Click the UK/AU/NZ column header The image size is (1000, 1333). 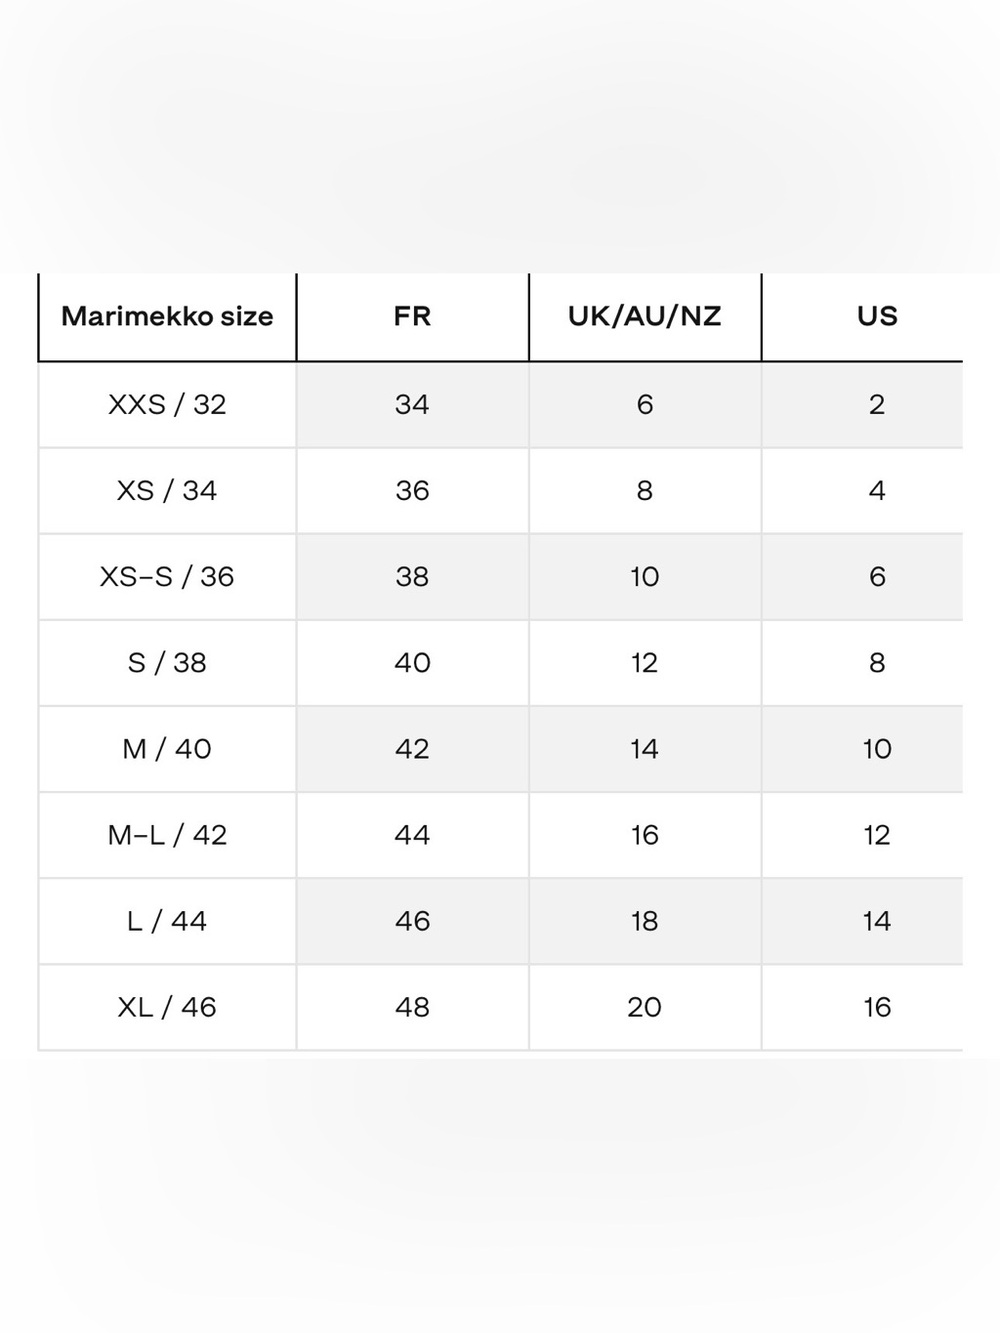coord(645,316)
